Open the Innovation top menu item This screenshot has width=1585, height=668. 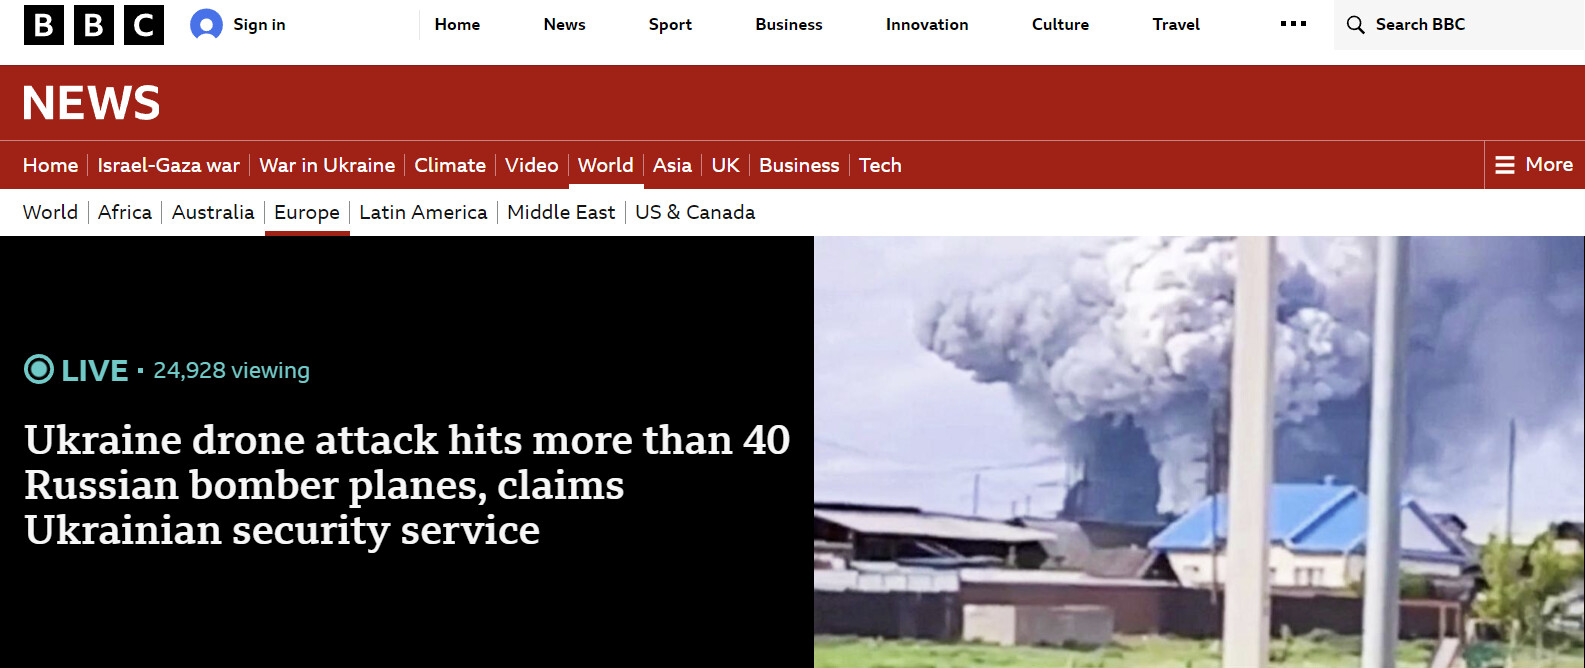click(927, 25)
